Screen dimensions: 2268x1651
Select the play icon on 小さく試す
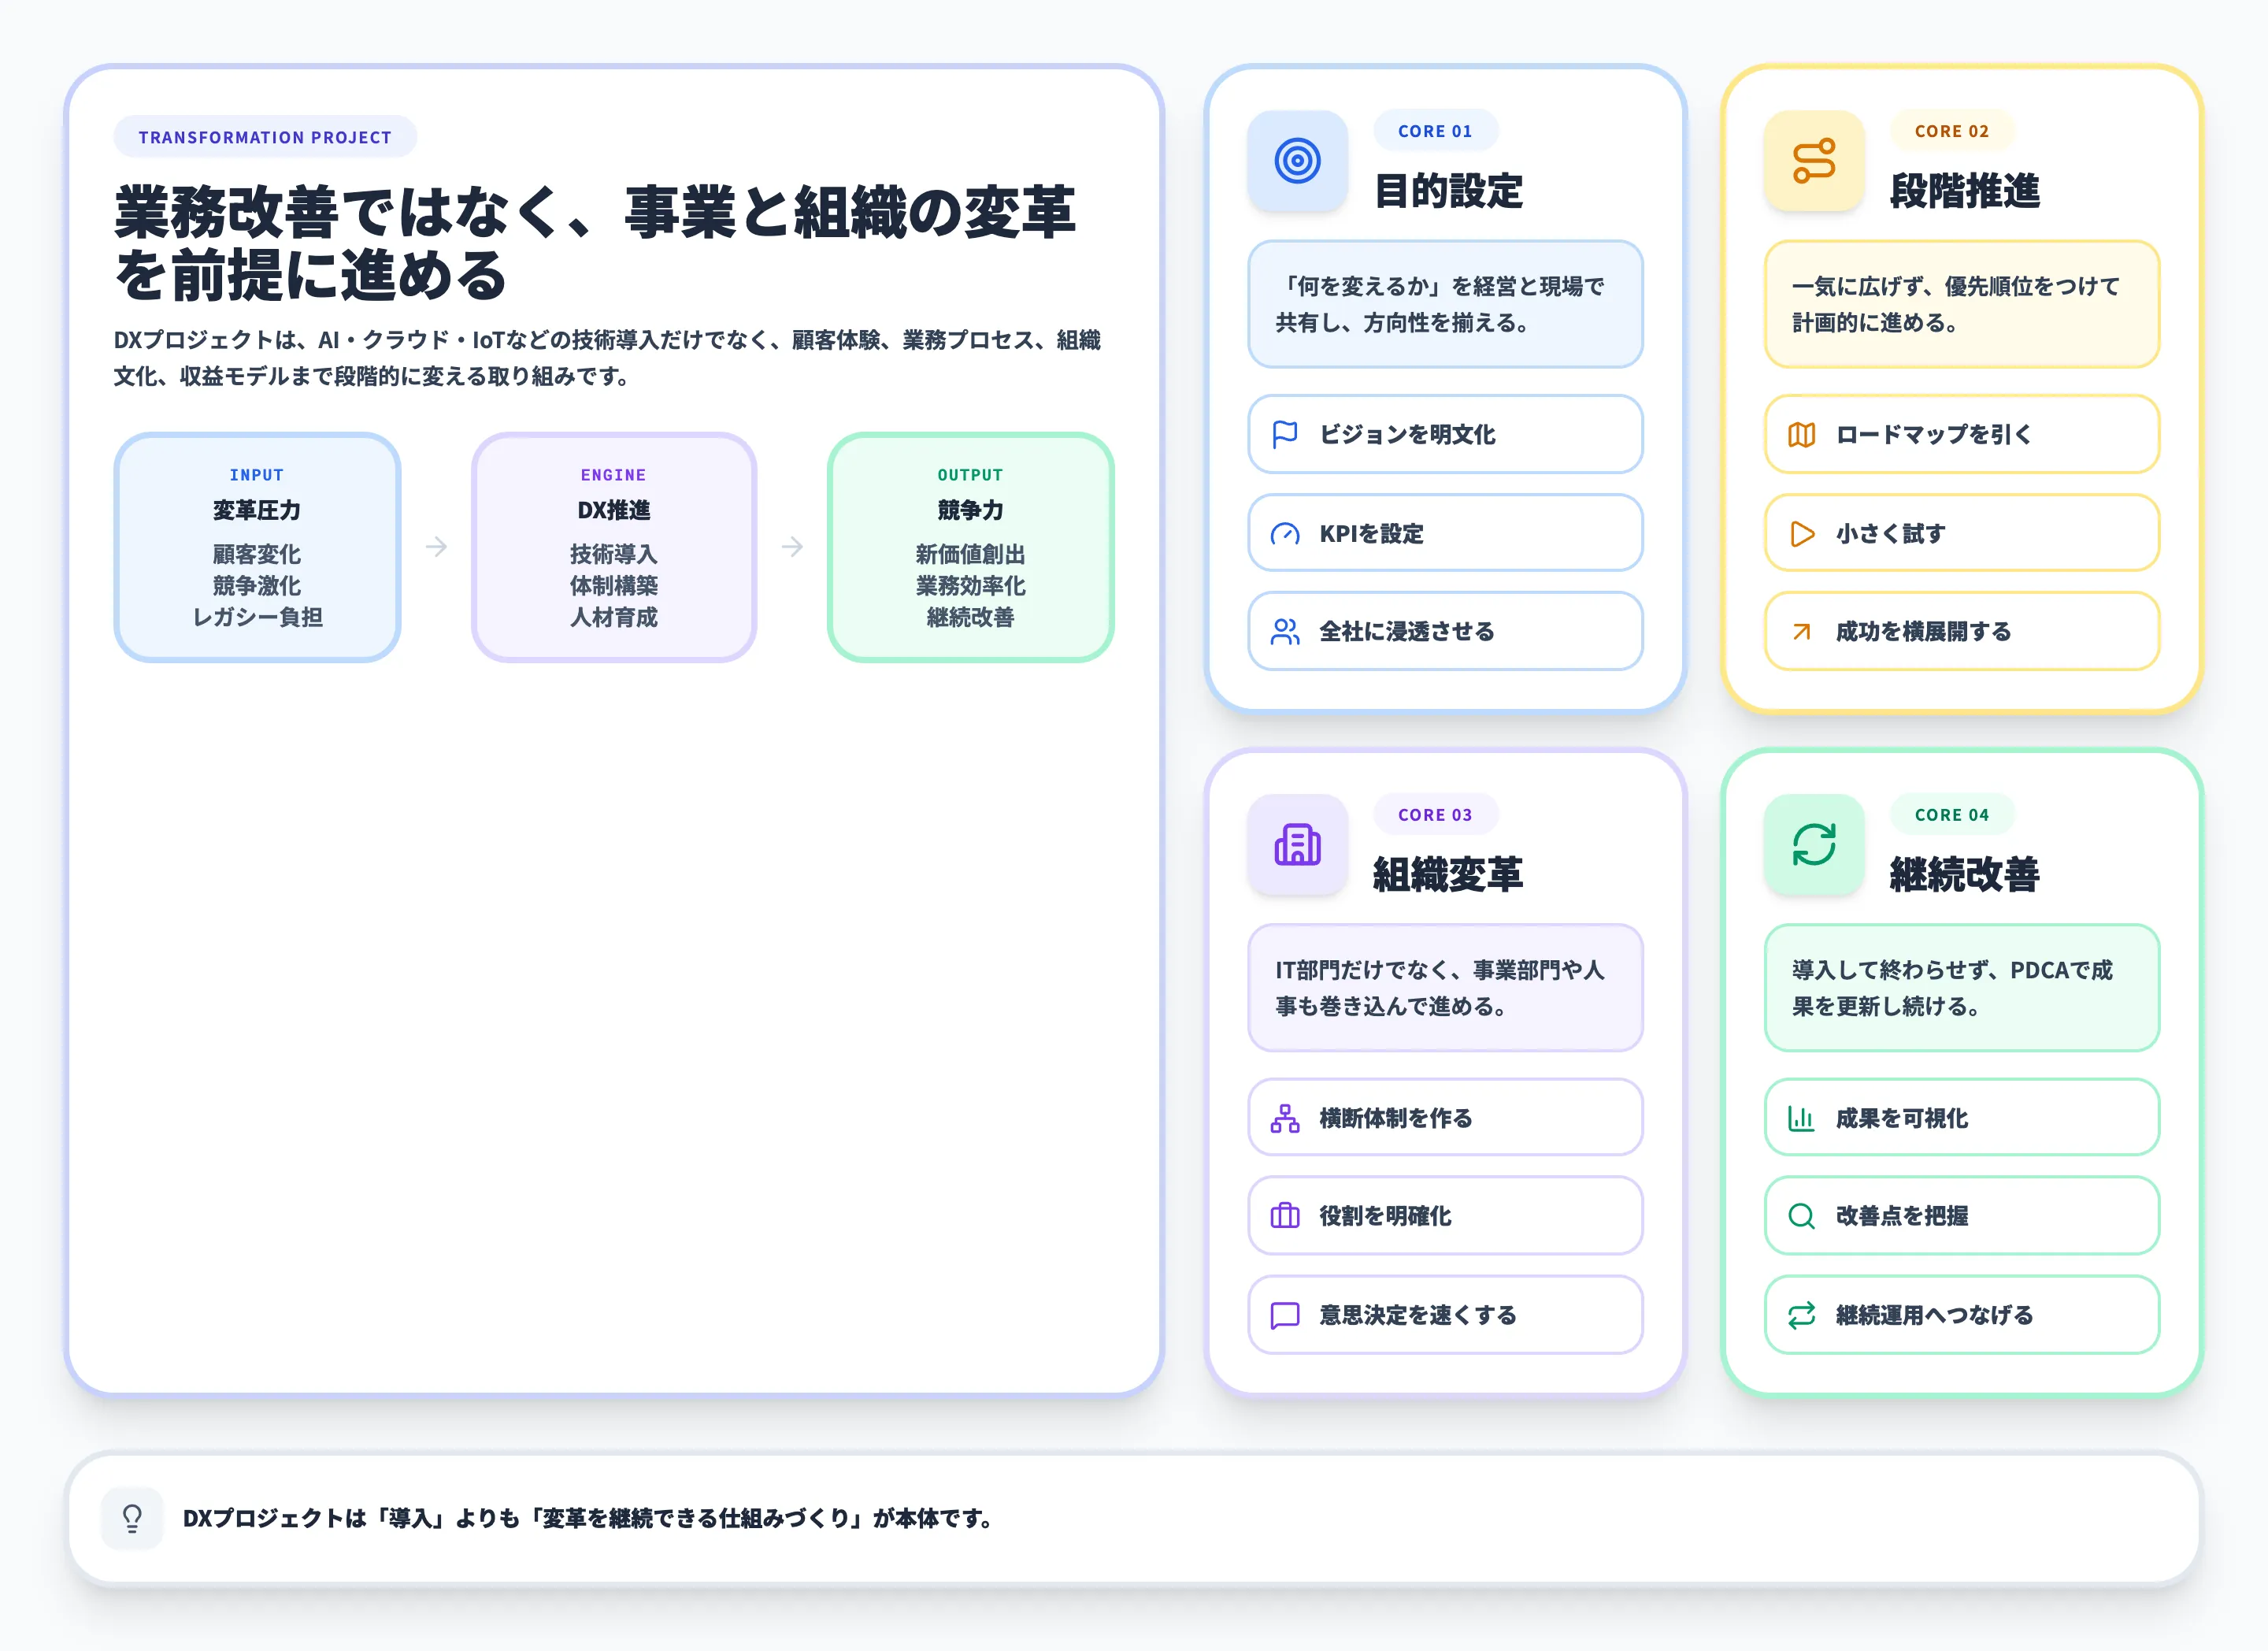click(1800, 533)
